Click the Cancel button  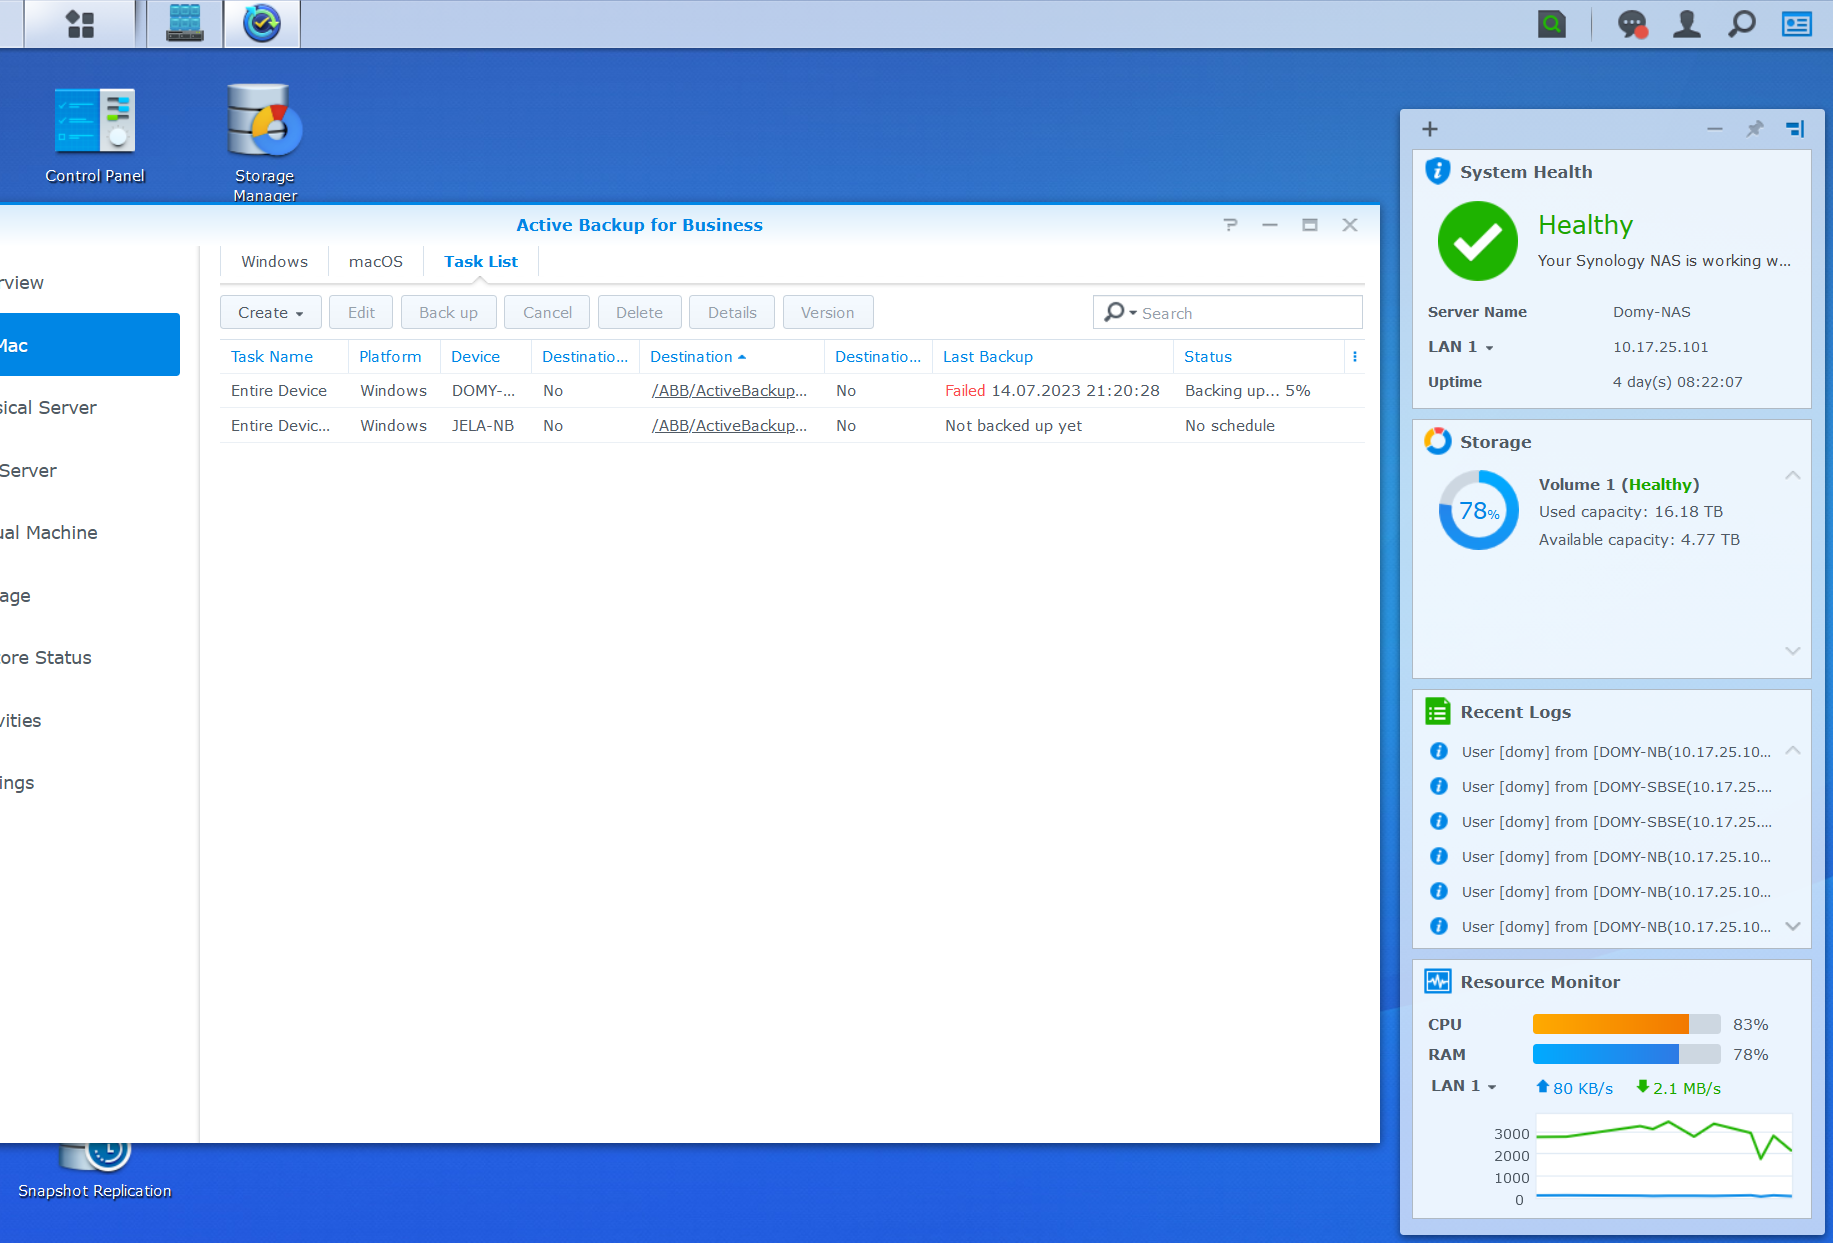click(547, 312)
